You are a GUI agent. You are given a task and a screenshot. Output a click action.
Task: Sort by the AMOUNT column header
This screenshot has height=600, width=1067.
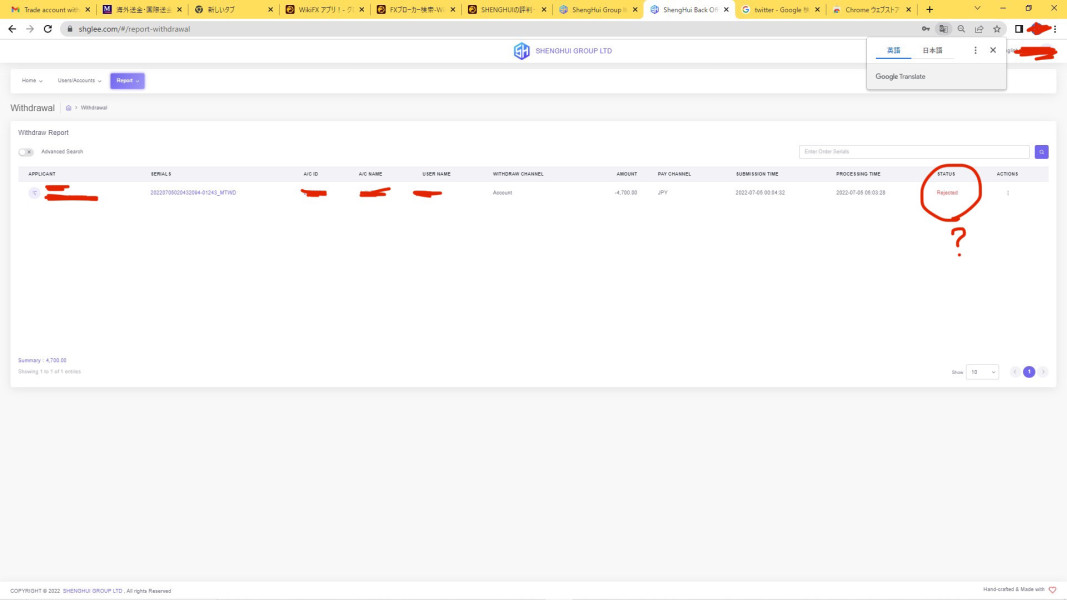point(627,174)
